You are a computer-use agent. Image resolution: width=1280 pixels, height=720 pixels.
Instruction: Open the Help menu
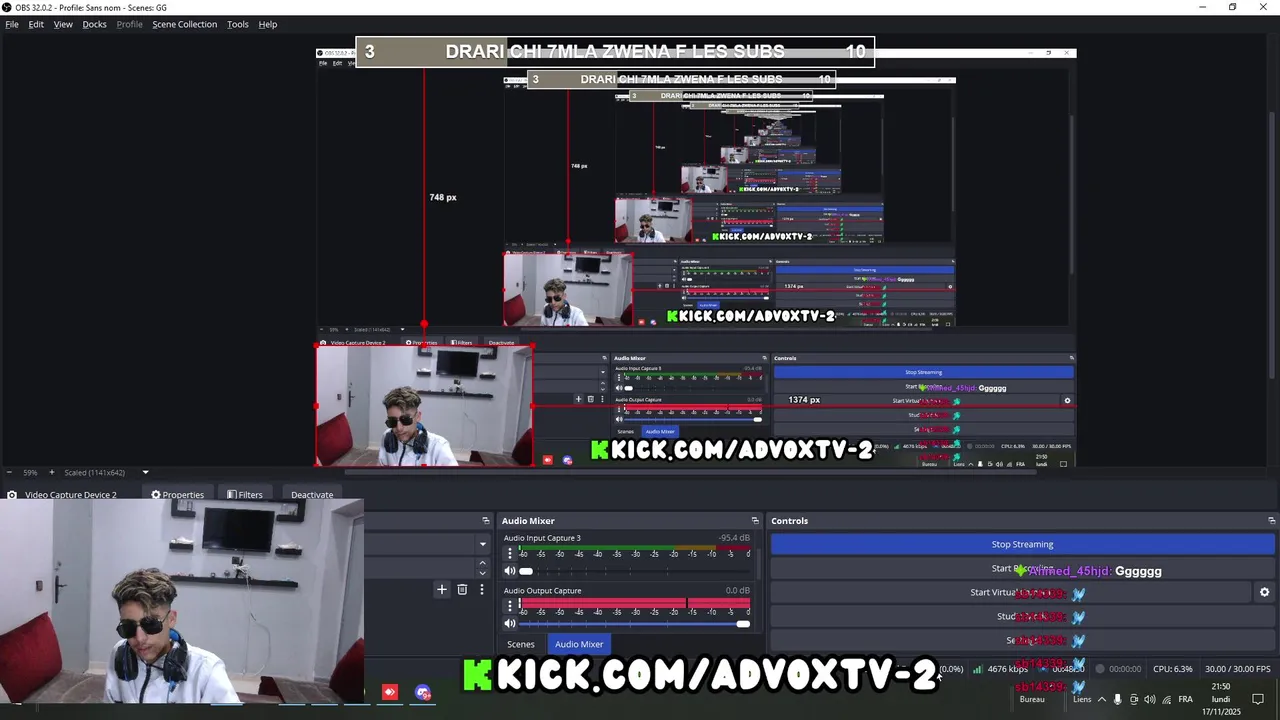[268, 24]
